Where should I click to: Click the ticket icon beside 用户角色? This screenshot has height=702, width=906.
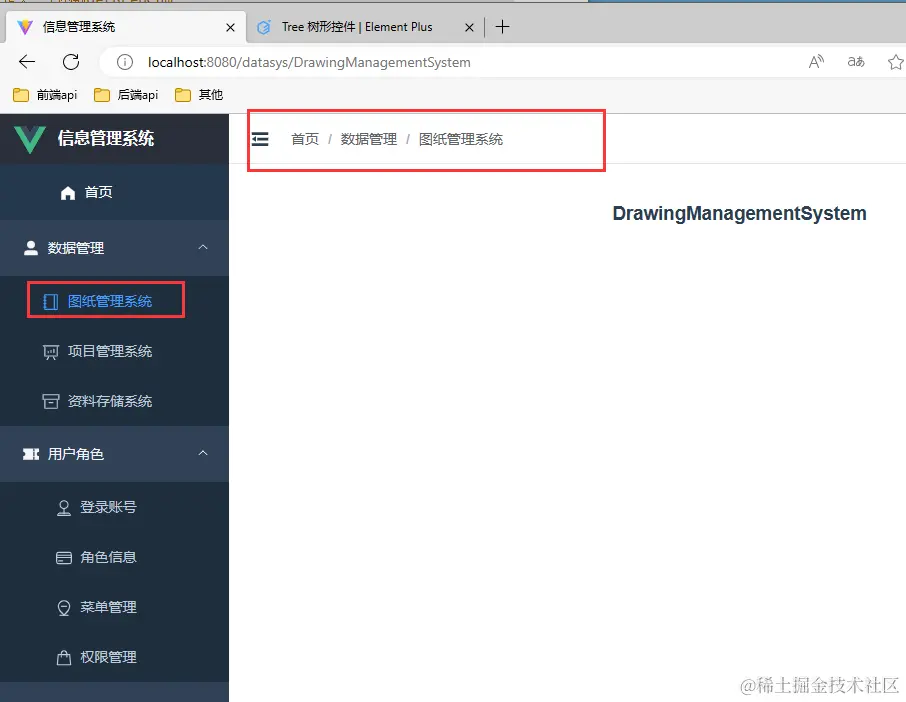[x=31, y=454]
